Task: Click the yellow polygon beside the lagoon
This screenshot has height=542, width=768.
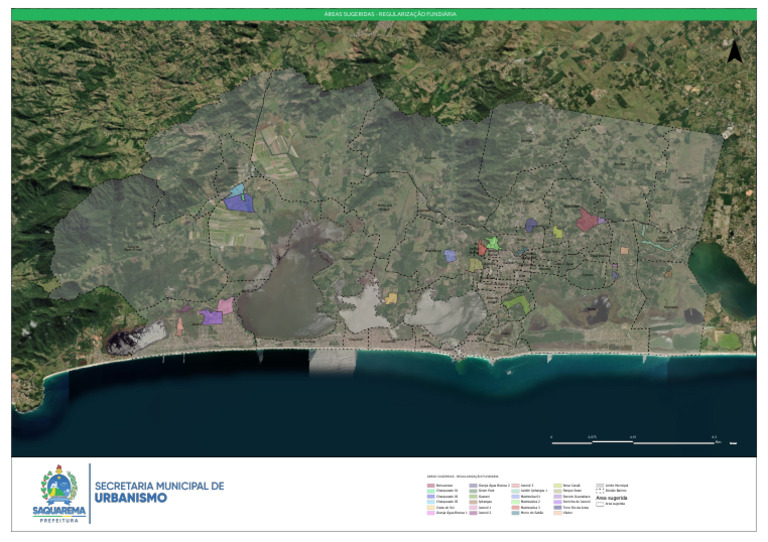Action: 392,298
